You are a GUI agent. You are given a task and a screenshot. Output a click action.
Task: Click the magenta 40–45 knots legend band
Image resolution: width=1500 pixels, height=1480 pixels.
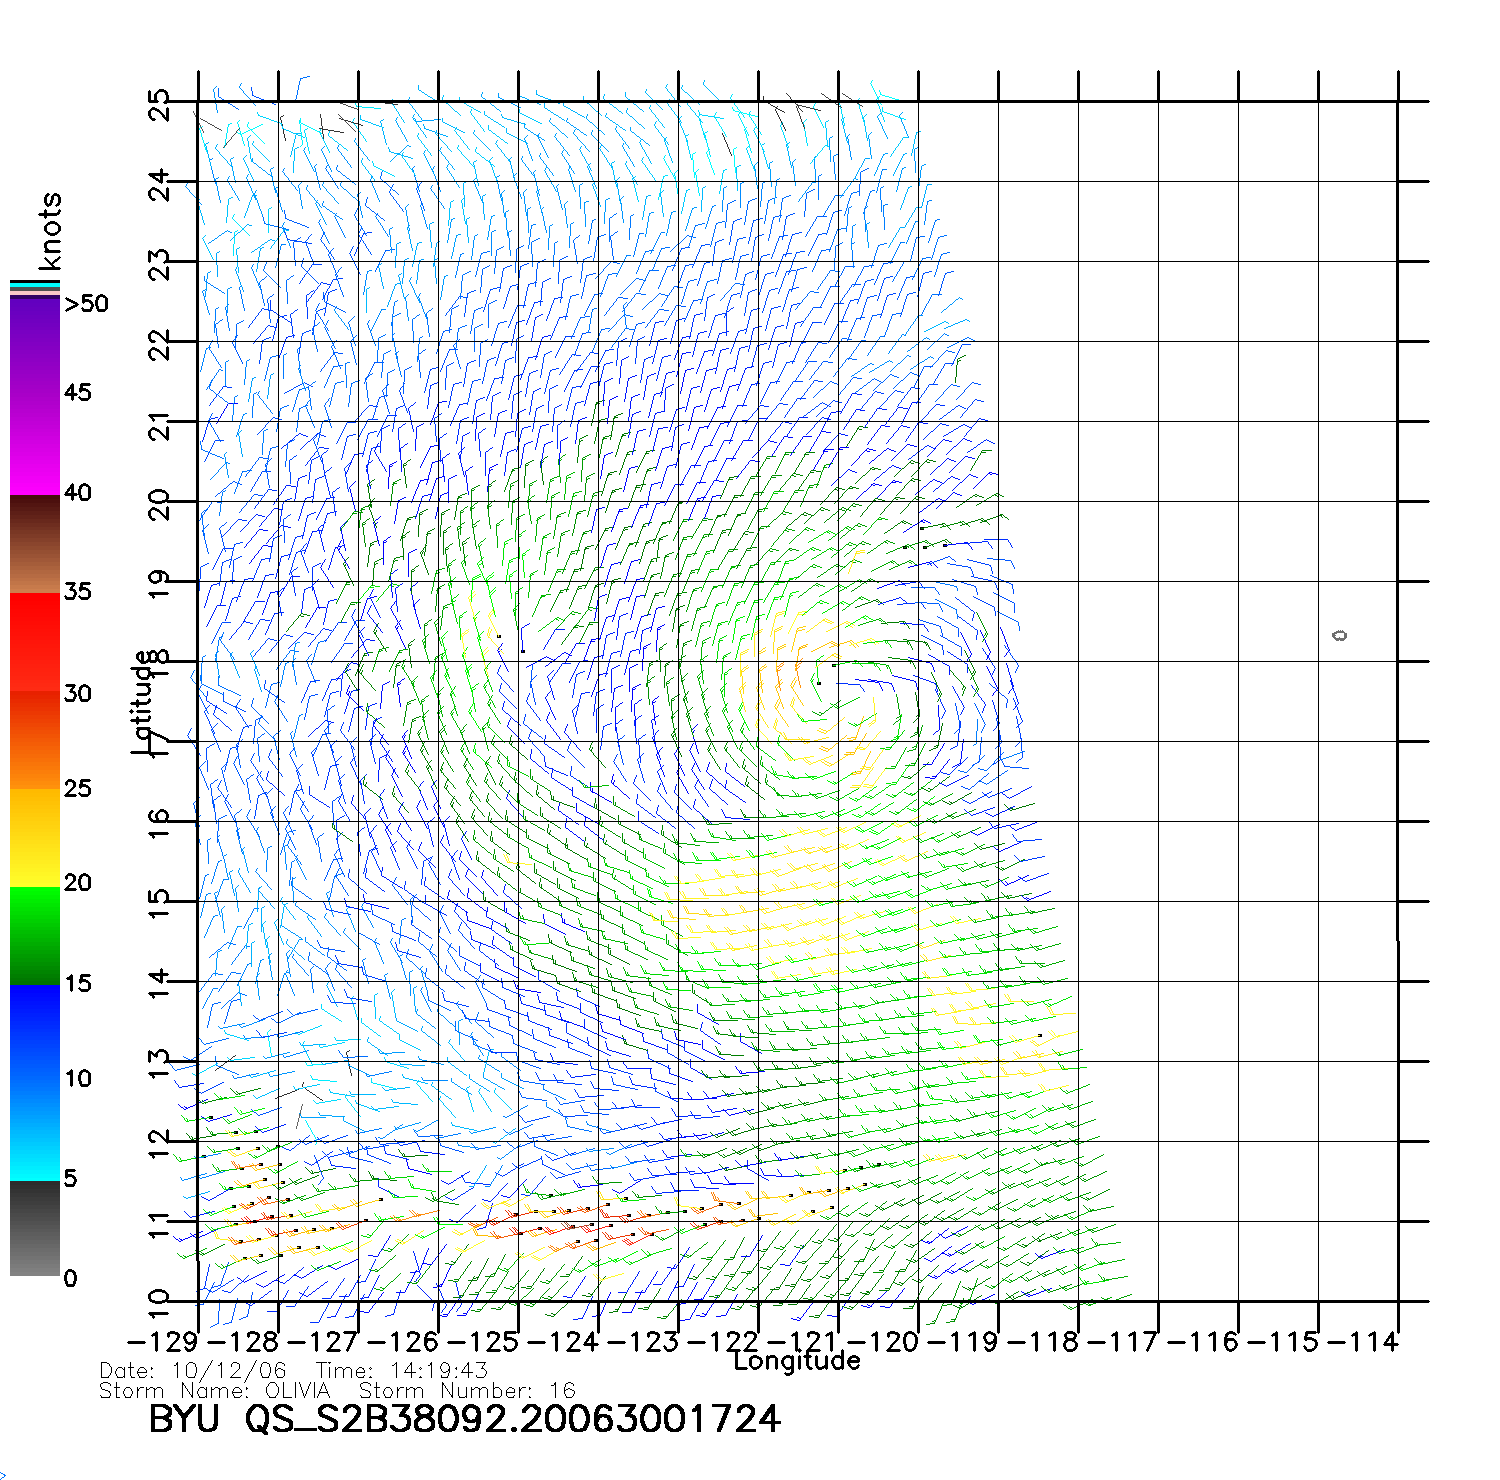(35, 445)
